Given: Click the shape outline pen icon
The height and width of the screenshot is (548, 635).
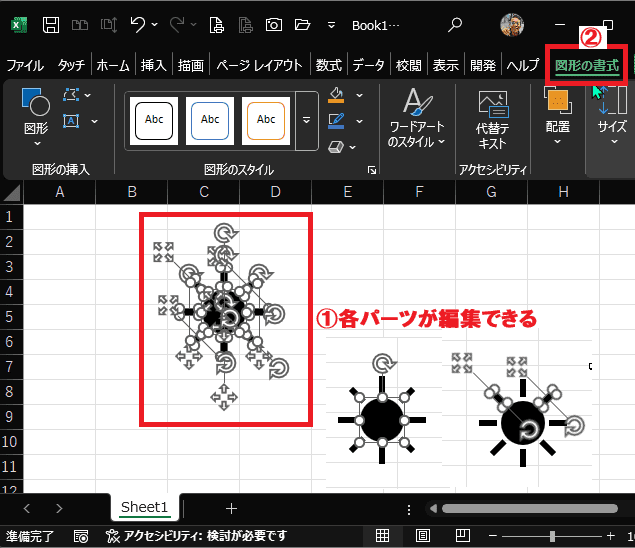Looking at the screenshot, I should 336,121.
